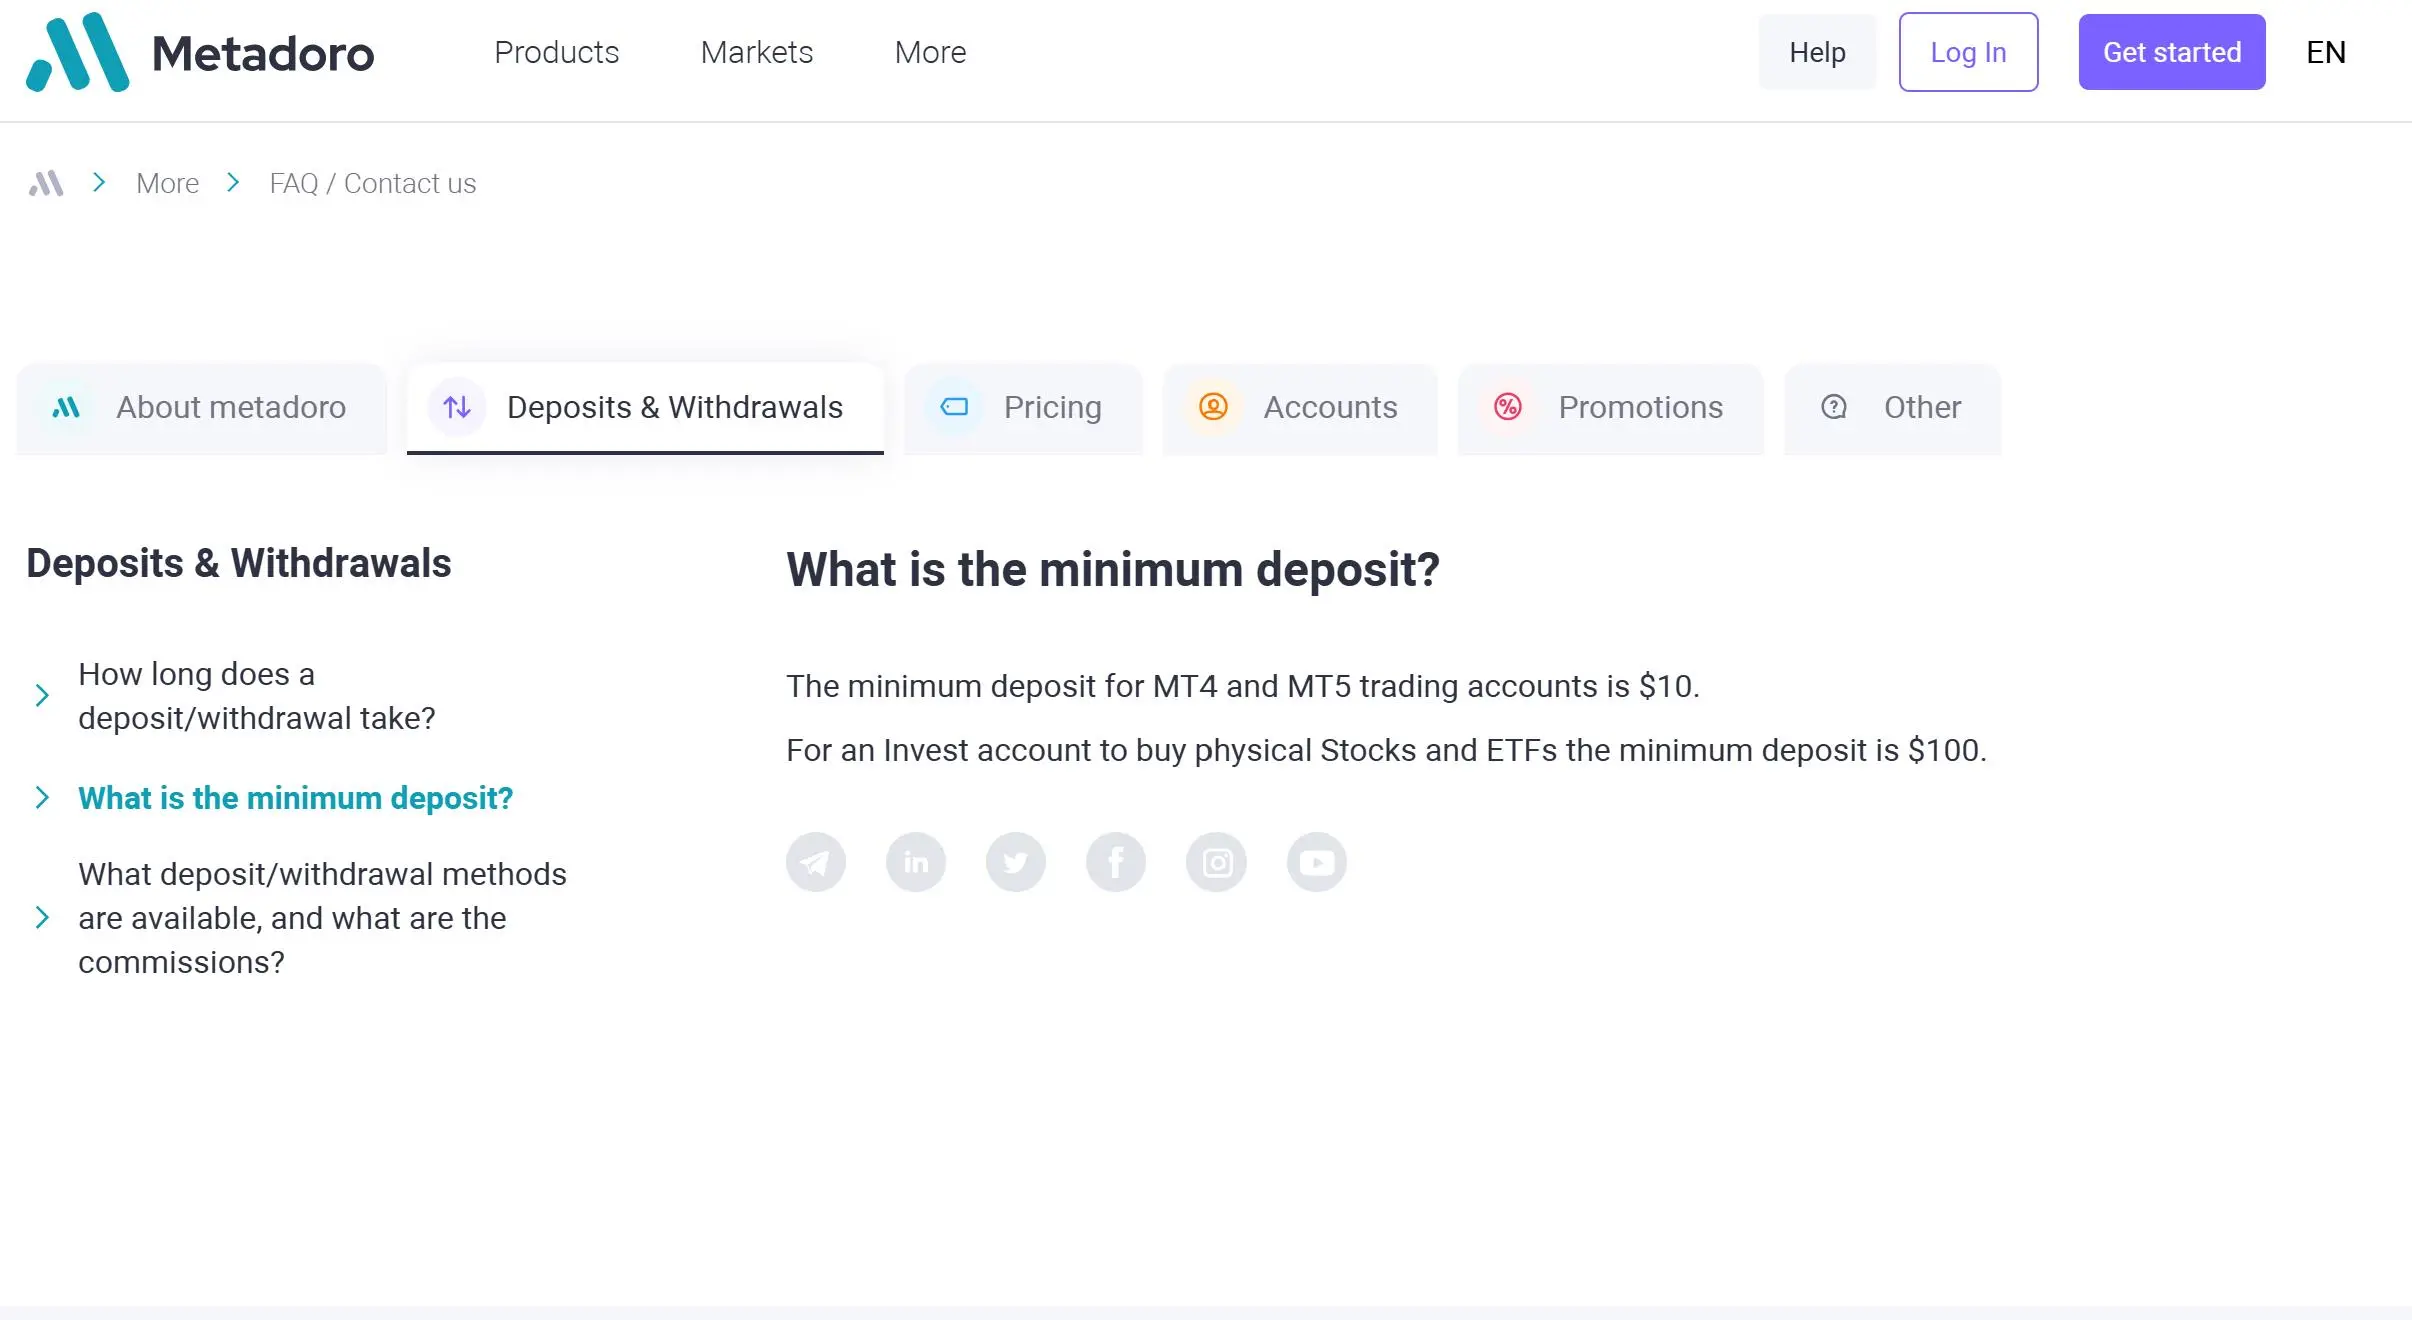
Task: Expand the 'How long does a deposit/withdrawal take?' chevron
Action: (x=42, y=696)
